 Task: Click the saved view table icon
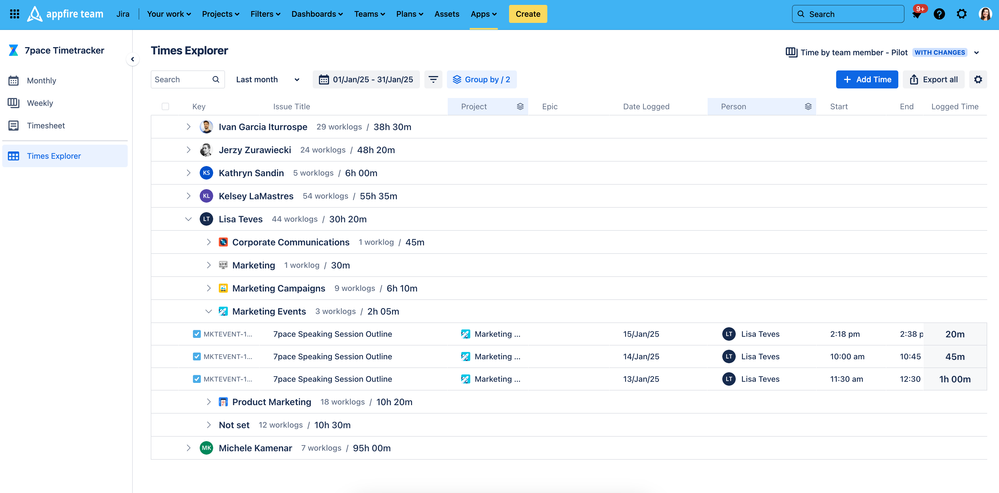(x=791, y=52)
